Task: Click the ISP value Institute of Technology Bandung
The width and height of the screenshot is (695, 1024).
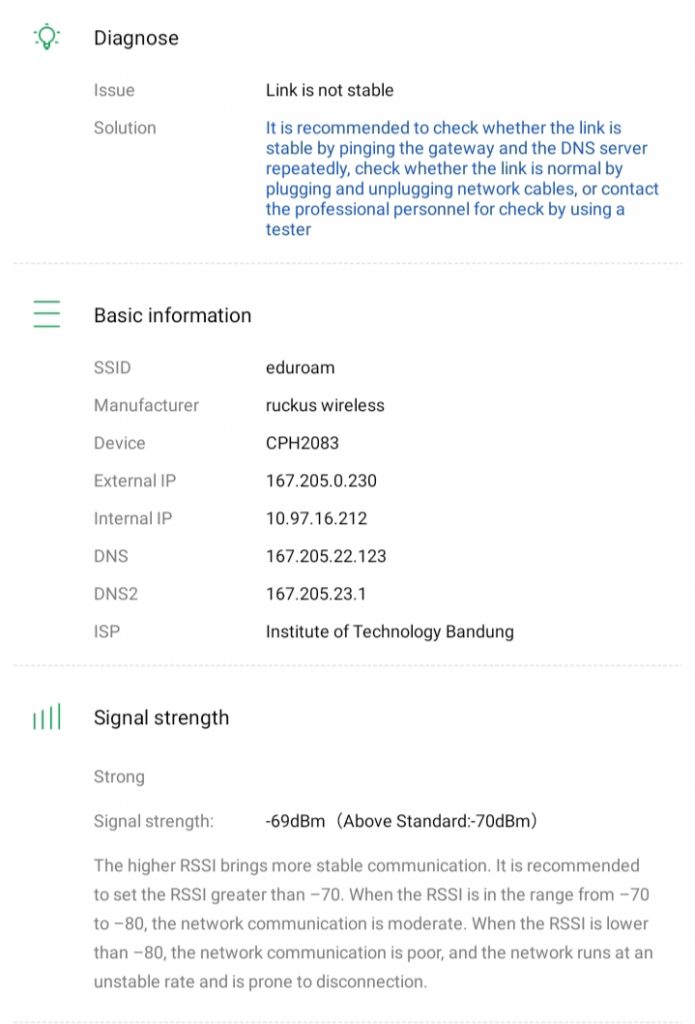Action: [389, 631]
